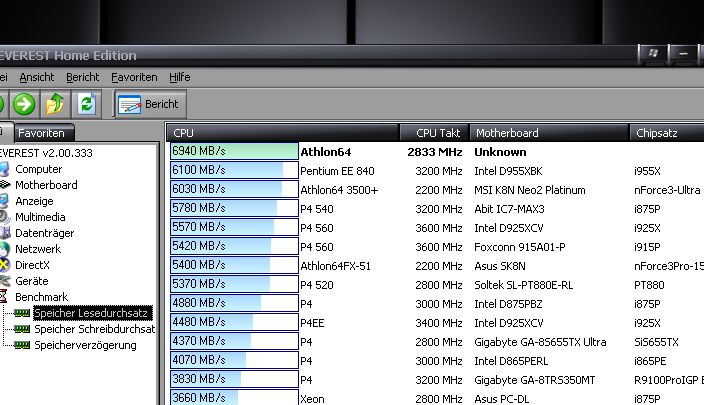Select the Datenträger tree item

(44, 233)
